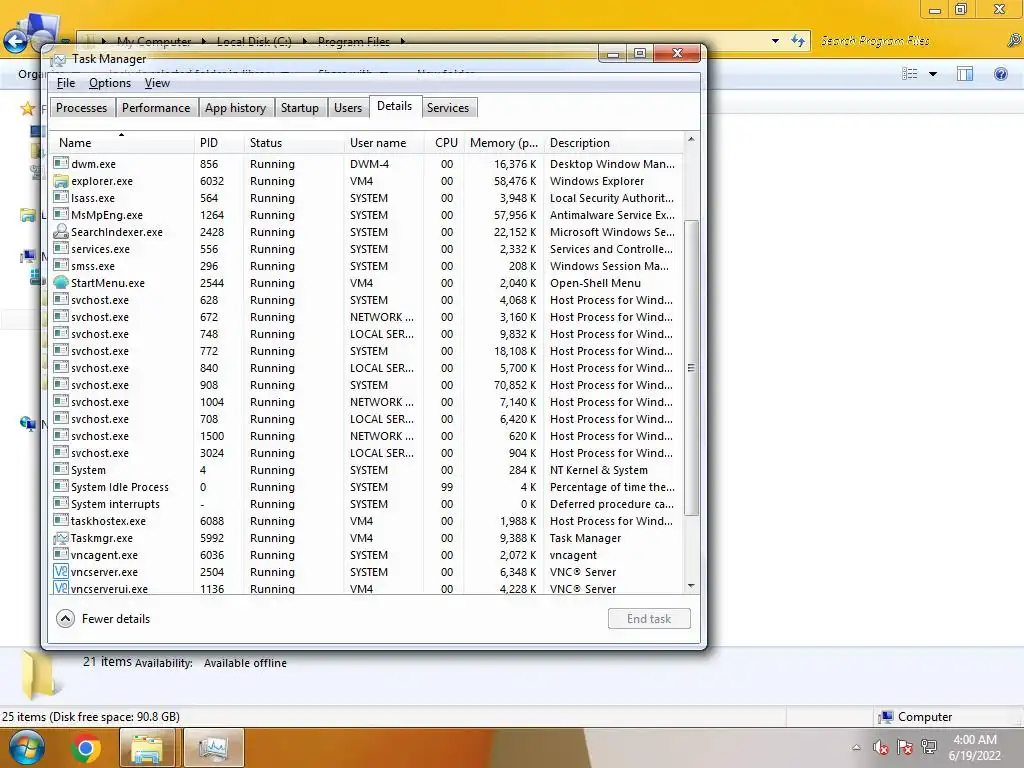
Task: Click the muted volume tray icon
Action: (x=880, y=747)
